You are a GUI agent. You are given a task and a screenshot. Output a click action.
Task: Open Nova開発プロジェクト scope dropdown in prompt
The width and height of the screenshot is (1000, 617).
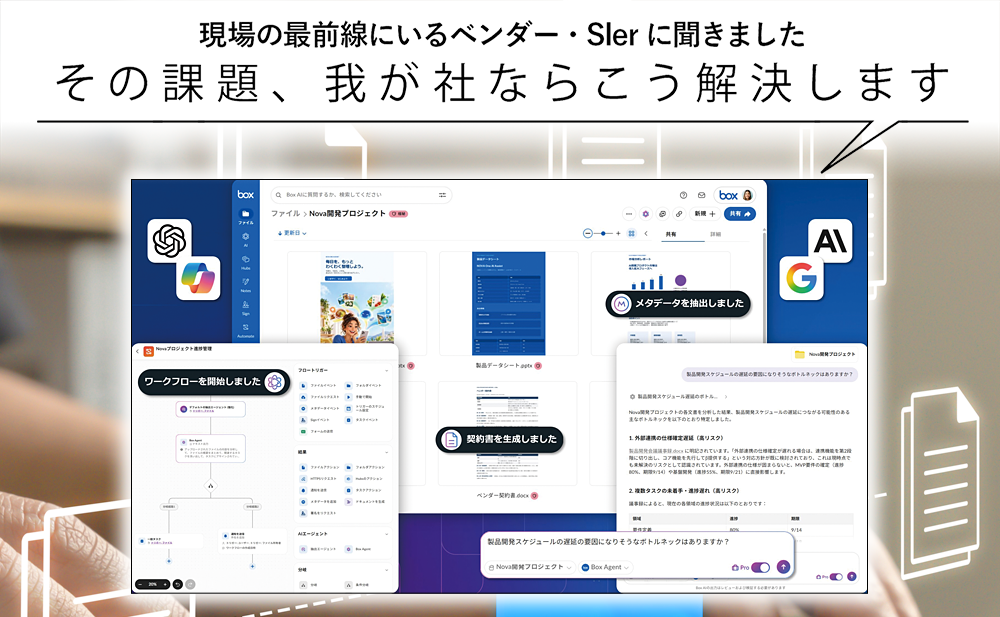coord(530,567)
